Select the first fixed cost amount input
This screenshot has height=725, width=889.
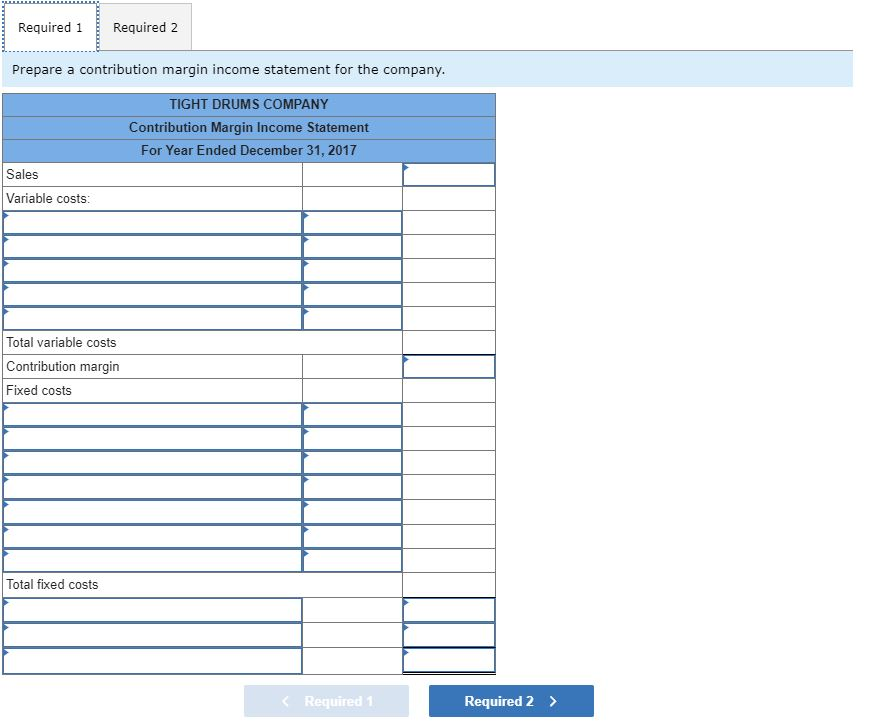tap(351, 414)
